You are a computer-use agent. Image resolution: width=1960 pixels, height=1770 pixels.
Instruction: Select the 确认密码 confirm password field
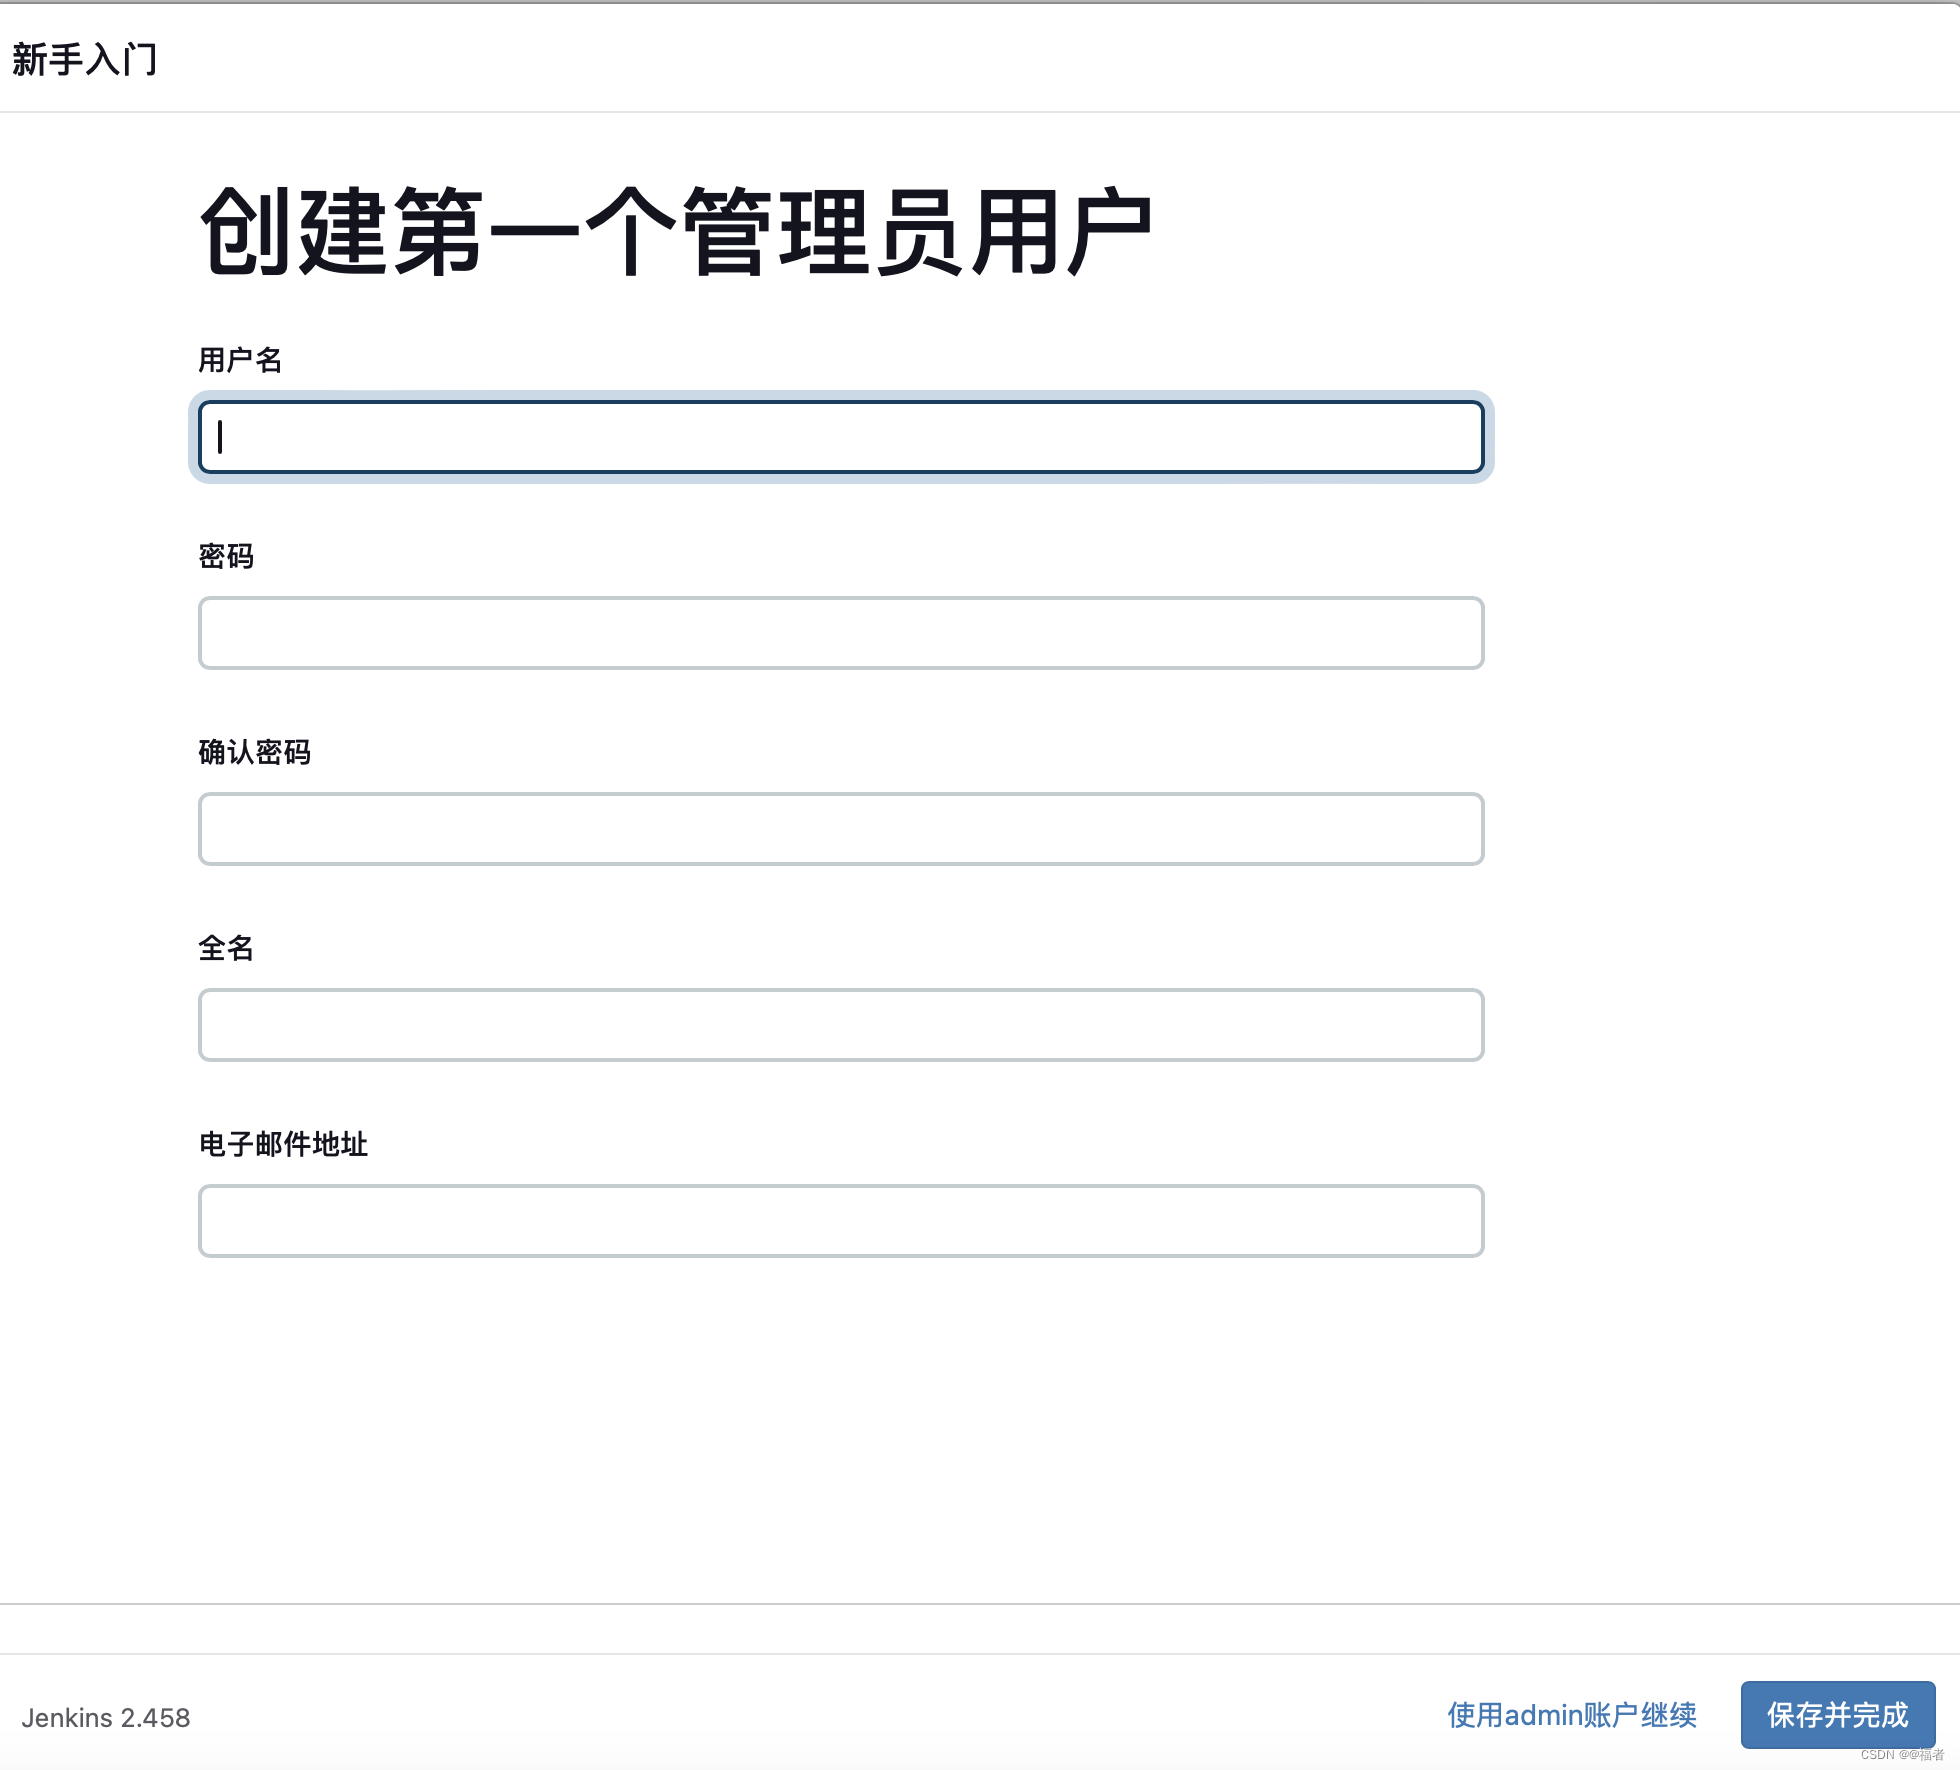[x=841, y=829]
